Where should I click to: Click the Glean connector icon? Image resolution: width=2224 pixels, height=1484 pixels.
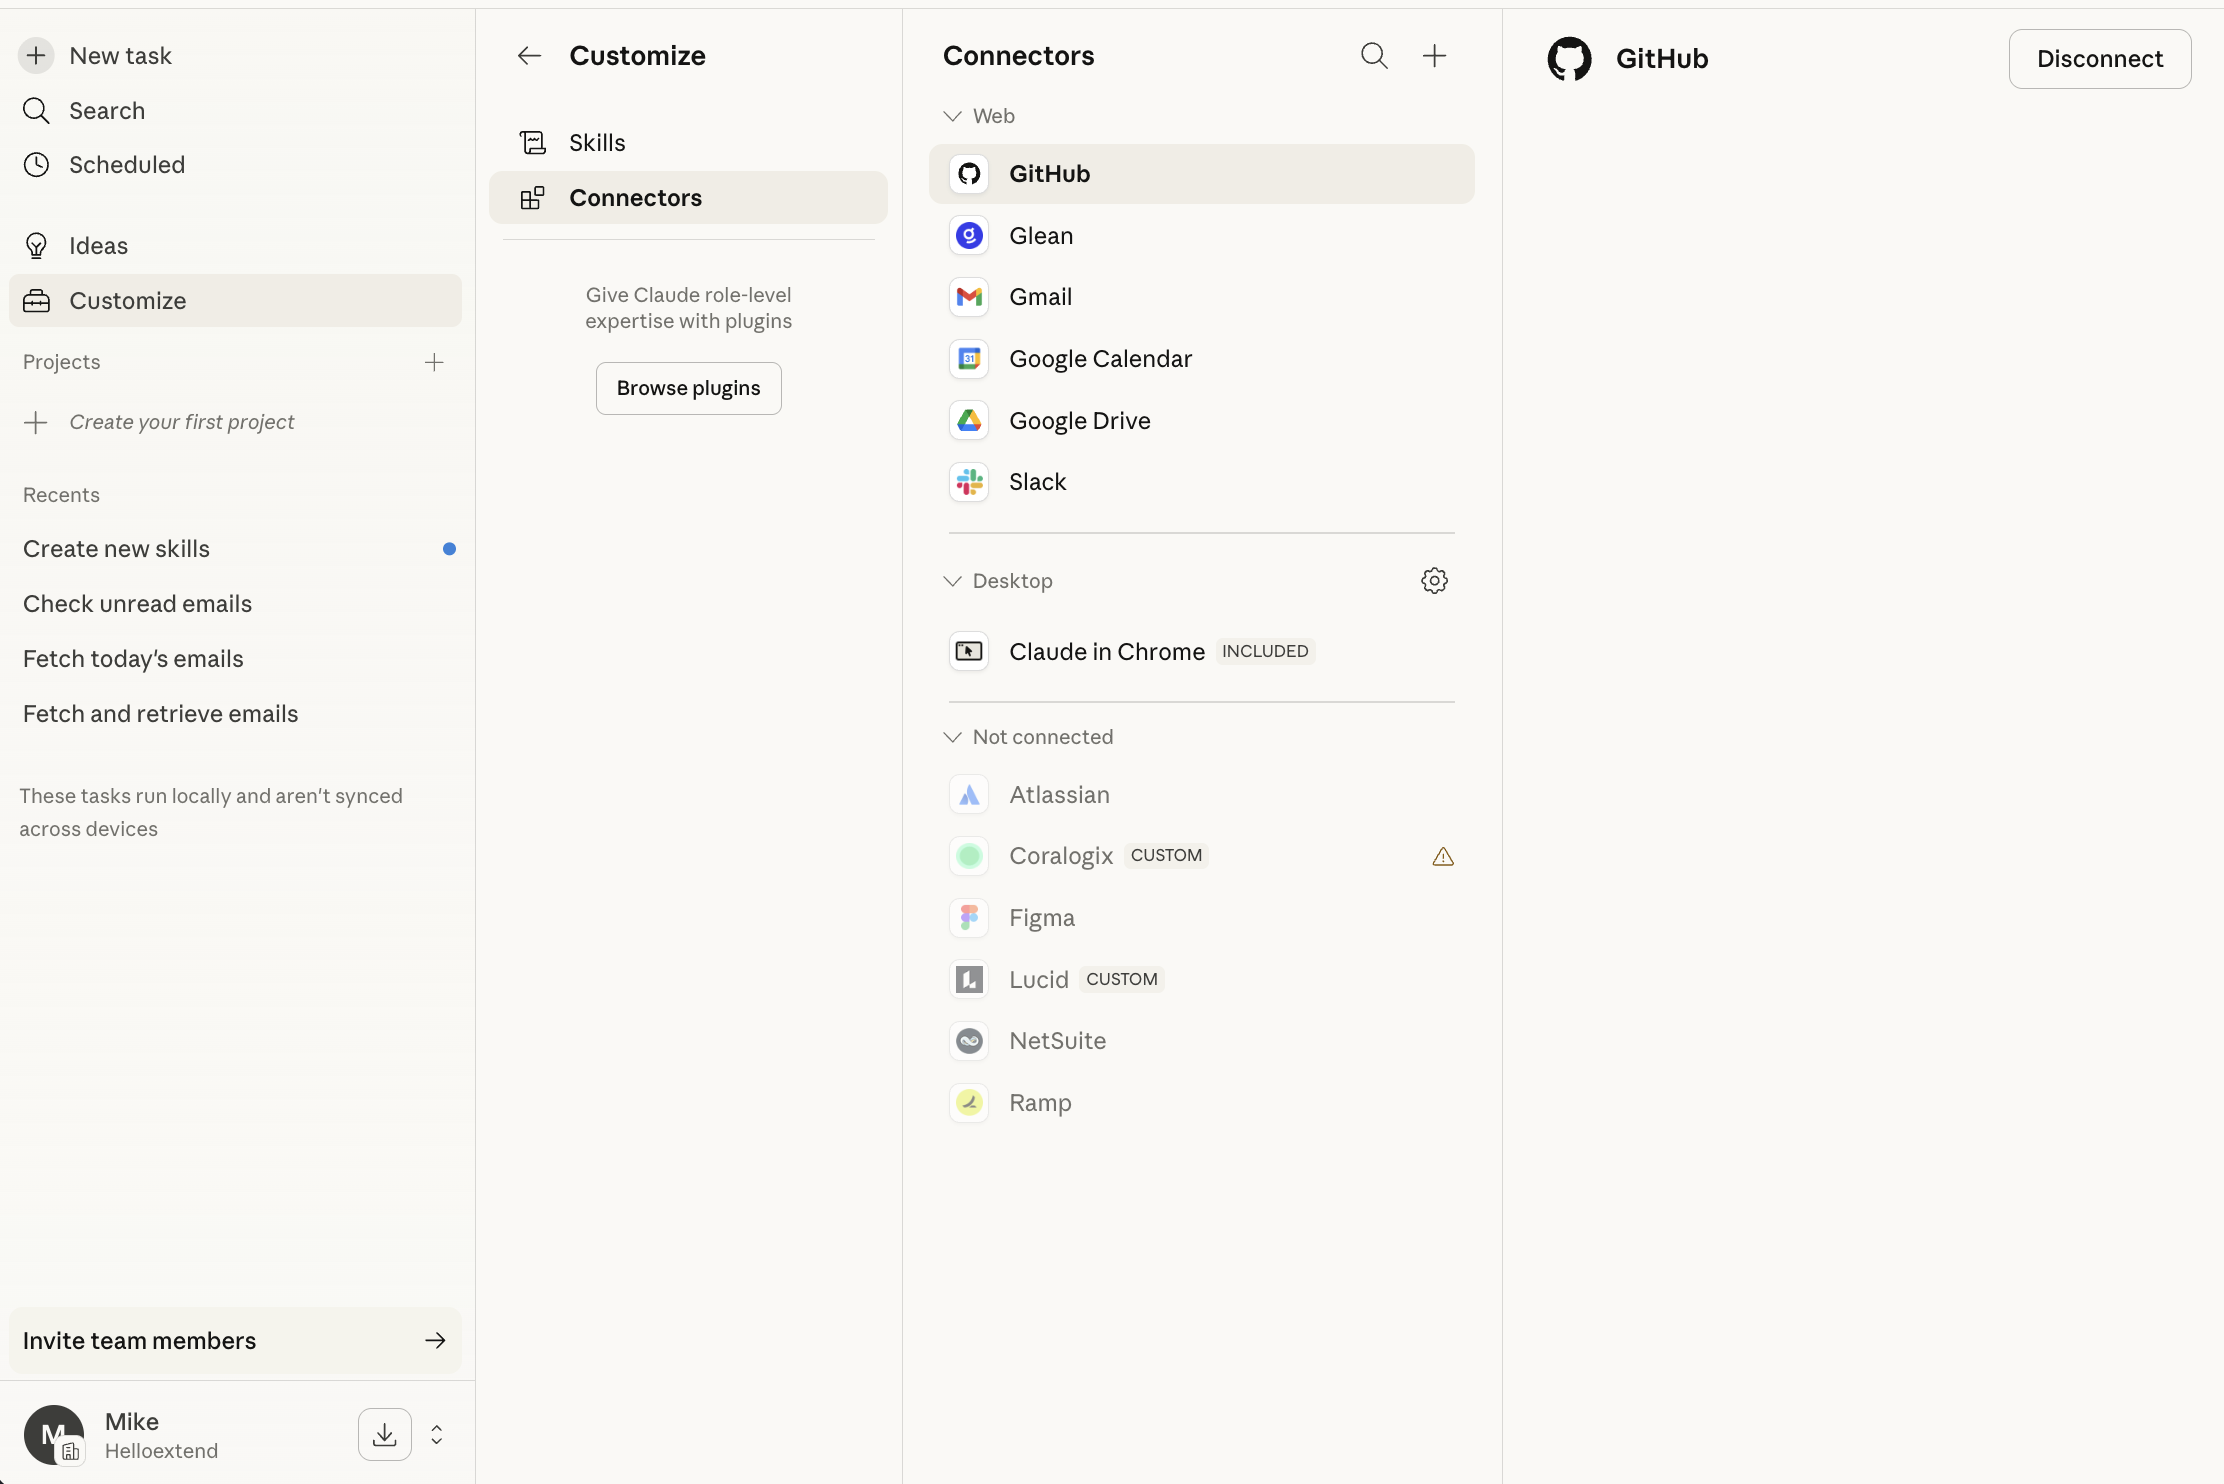pos(969,236)
